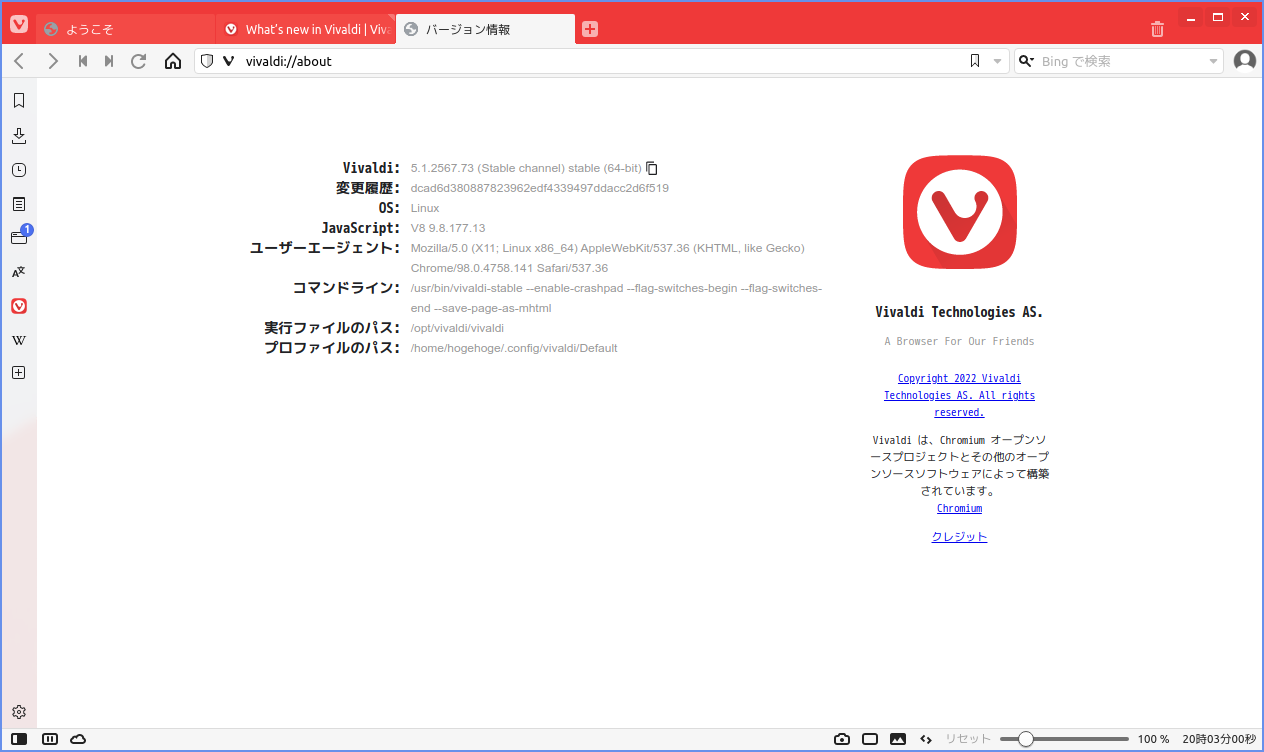Open settings gear in side panel
Screen dimensions: 1264x752
(x=19, y=712)
